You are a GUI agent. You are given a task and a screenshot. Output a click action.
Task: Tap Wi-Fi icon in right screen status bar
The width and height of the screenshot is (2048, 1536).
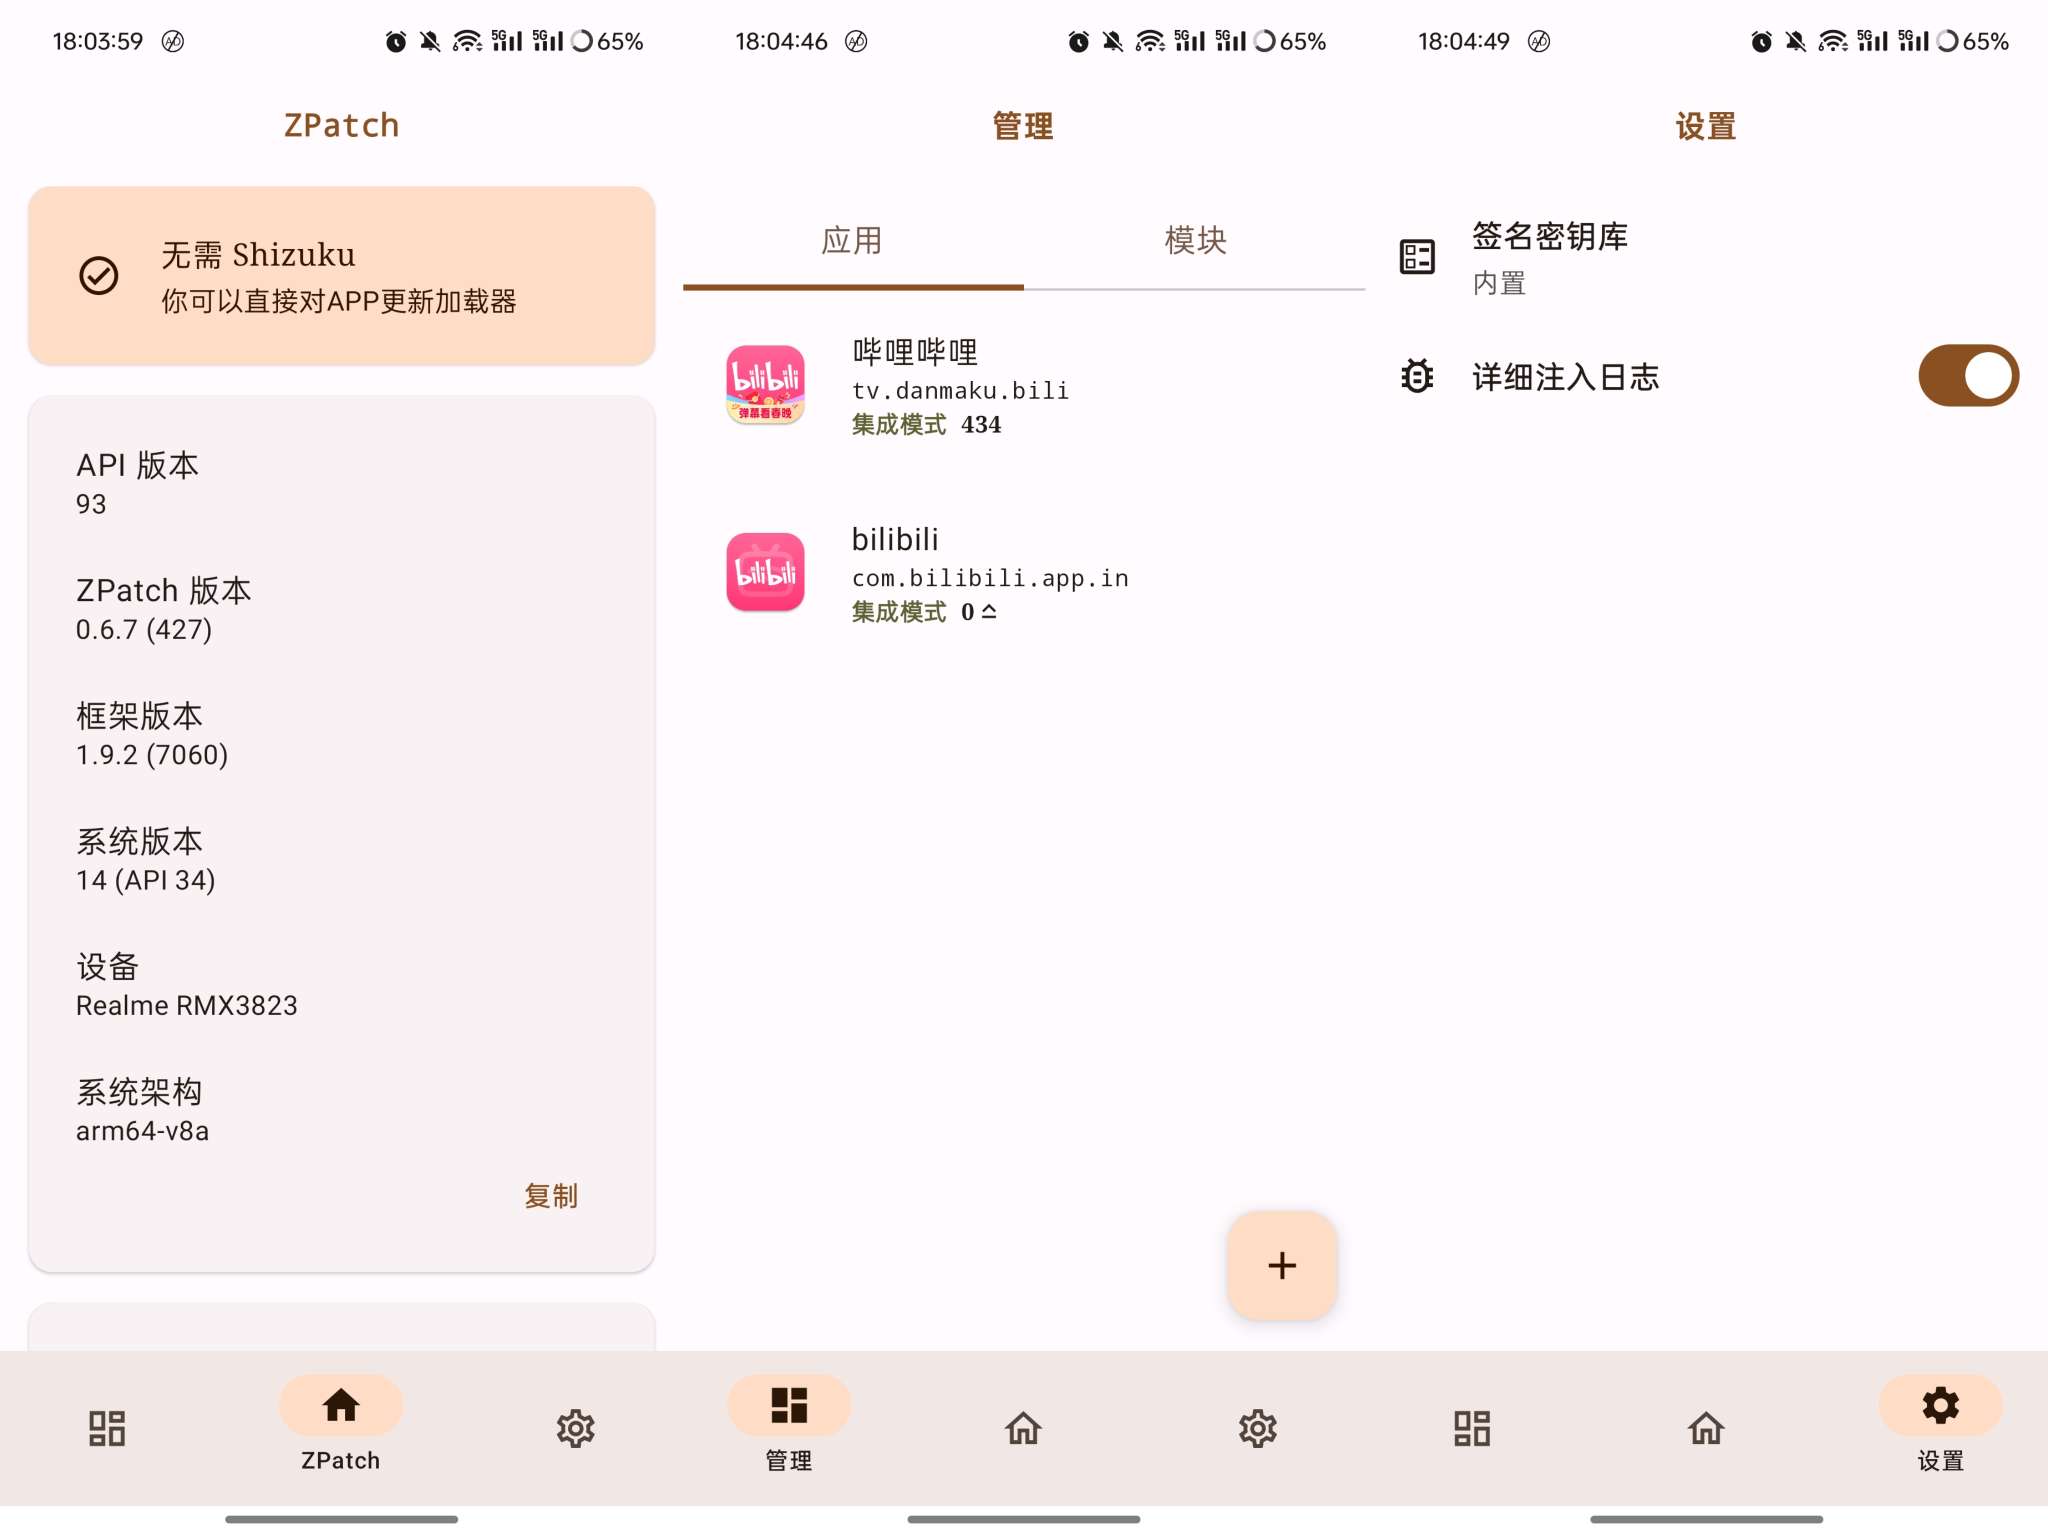click(1832, 41)
